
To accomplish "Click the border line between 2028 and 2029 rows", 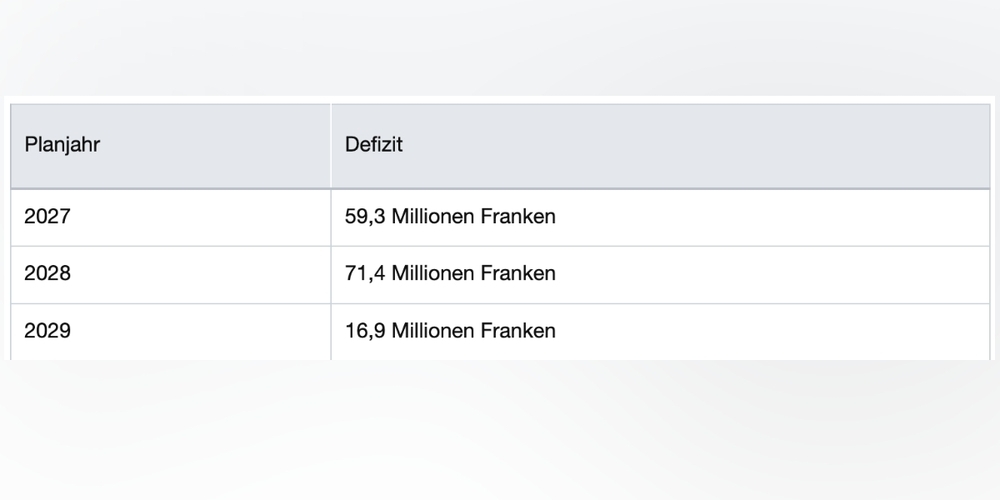I will 500,304.
